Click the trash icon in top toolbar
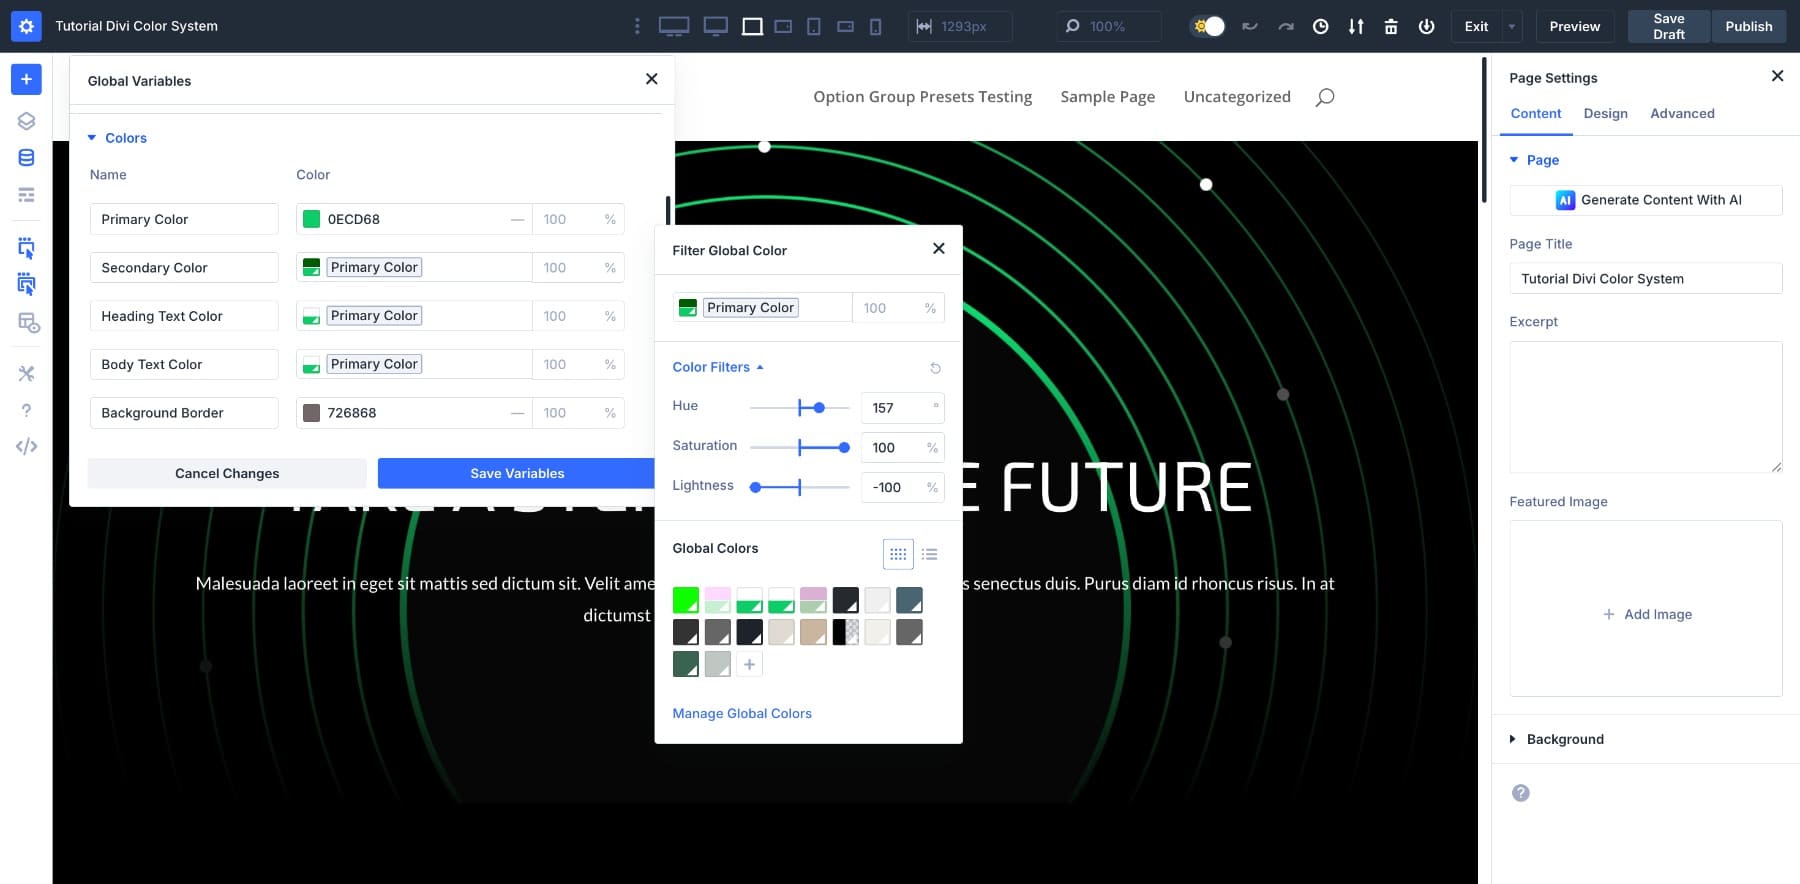The image size is (1800, 884). click(1390, 27)
